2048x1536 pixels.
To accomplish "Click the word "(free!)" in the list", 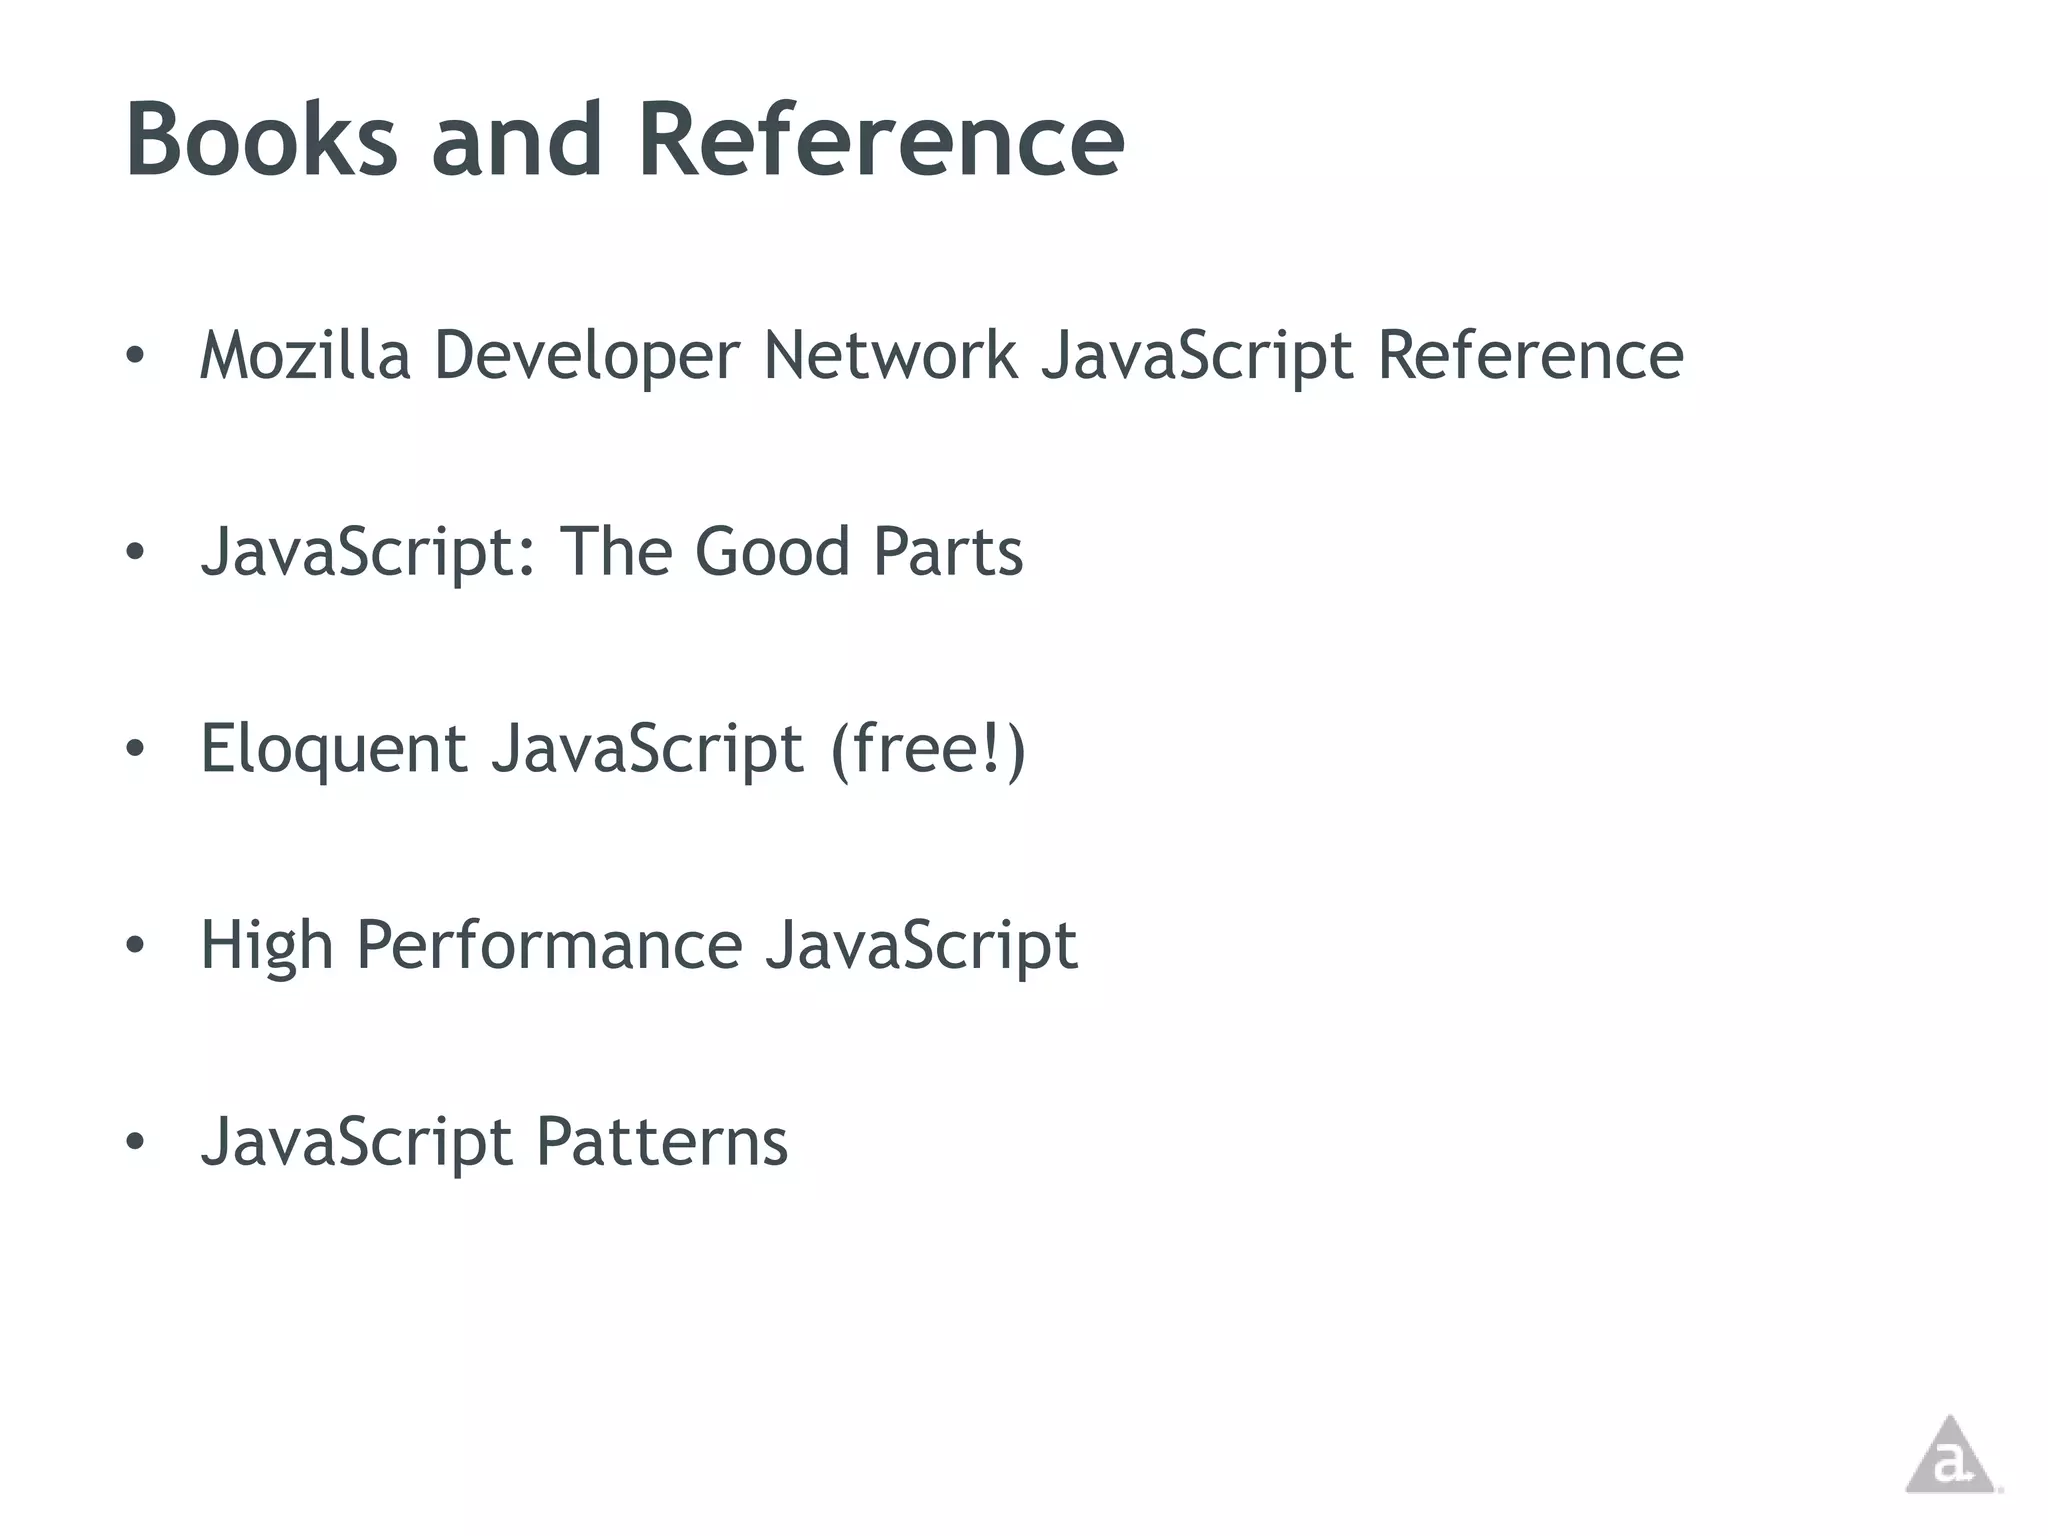I will tap(928, 749).
